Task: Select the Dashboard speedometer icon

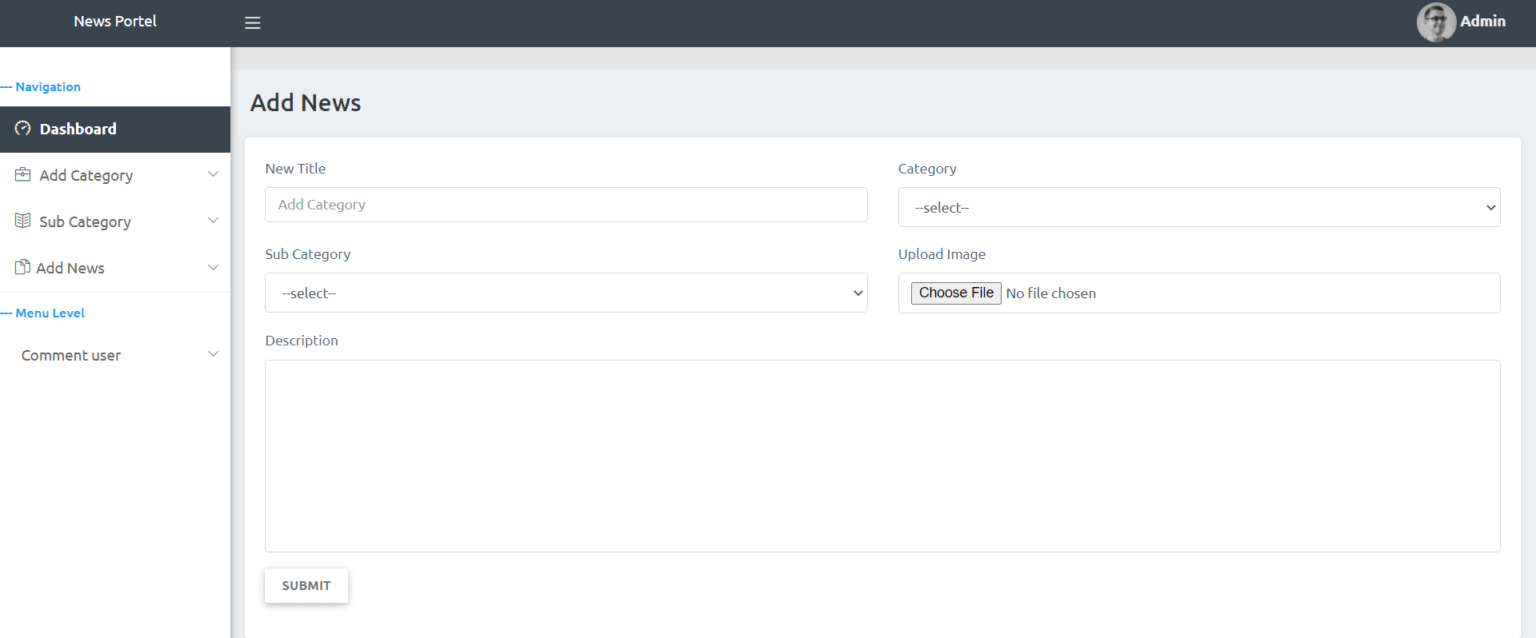Action: tap(20, 128)
